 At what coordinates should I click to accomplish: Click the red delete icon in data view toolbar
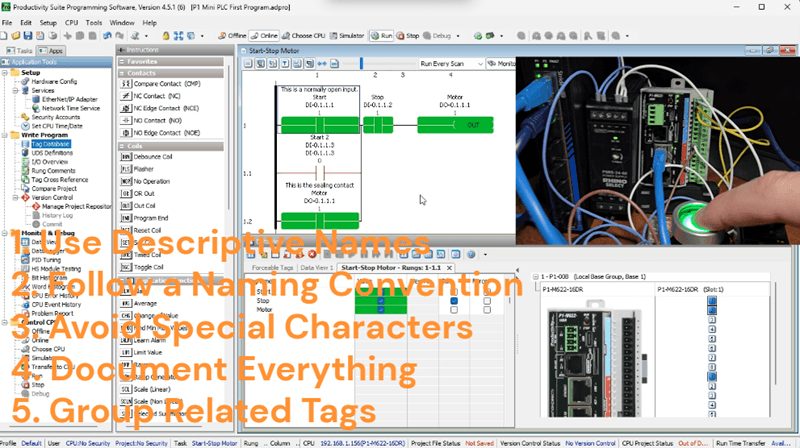312,254
